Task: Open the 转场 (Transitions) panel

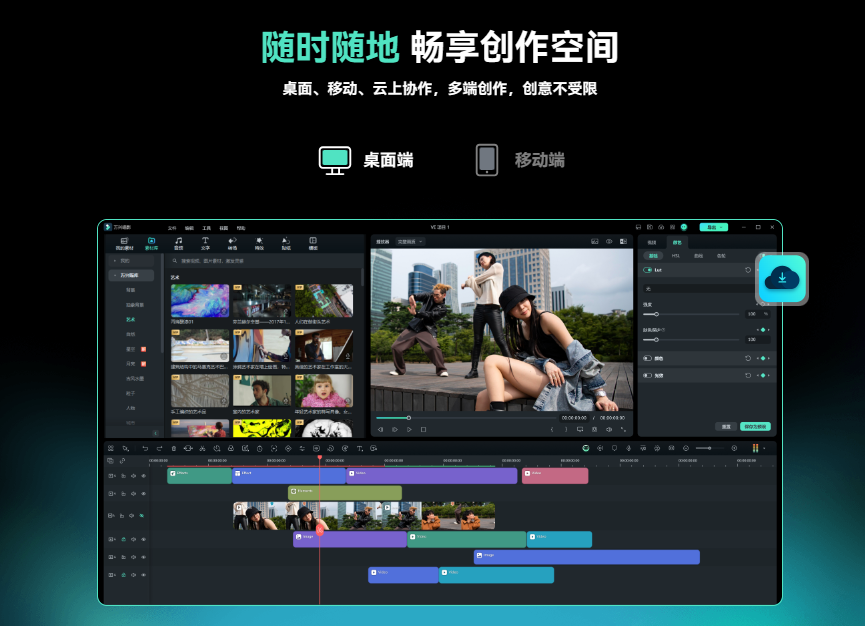Action: coord(233,241)
